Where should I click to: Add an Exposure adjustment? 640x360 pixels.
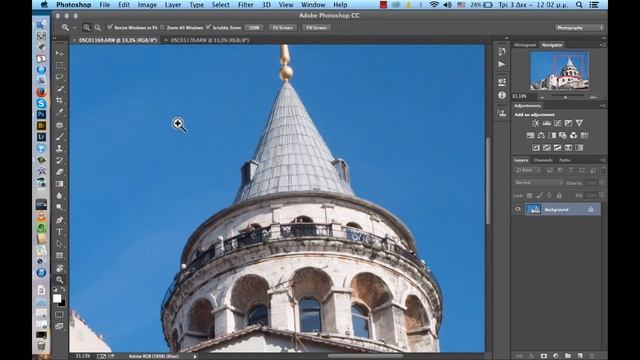point(568,123)
